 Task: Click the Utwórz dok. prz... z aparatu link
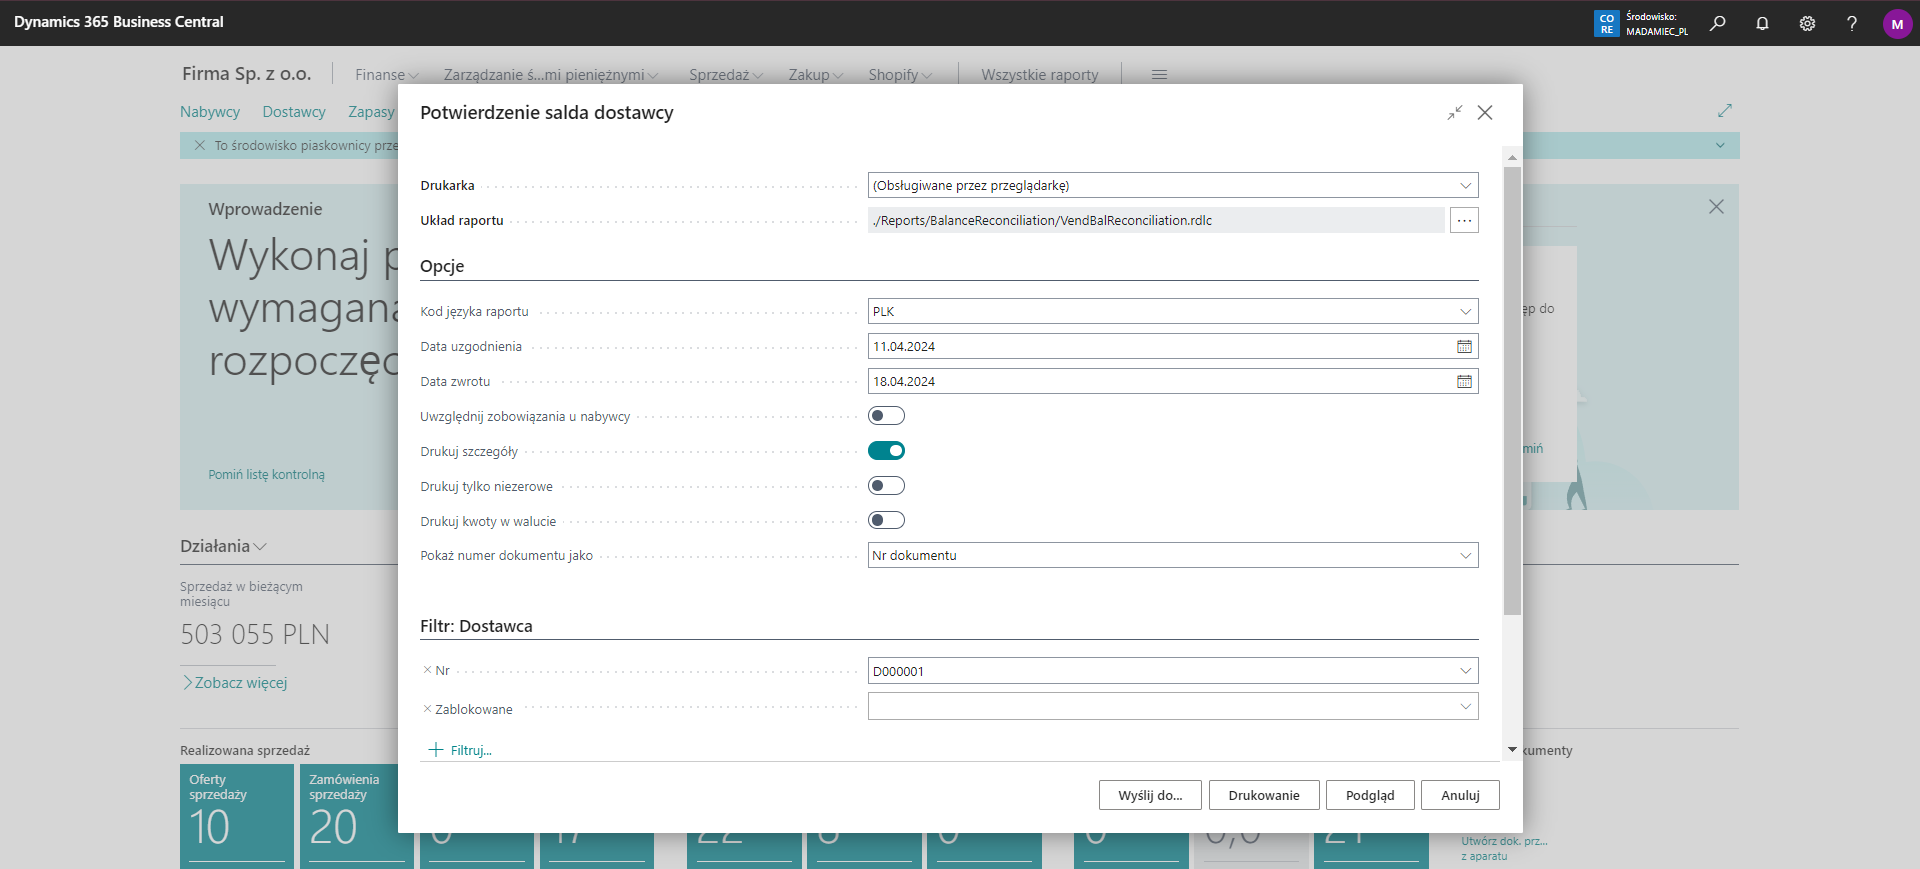tap(1504, 848)
